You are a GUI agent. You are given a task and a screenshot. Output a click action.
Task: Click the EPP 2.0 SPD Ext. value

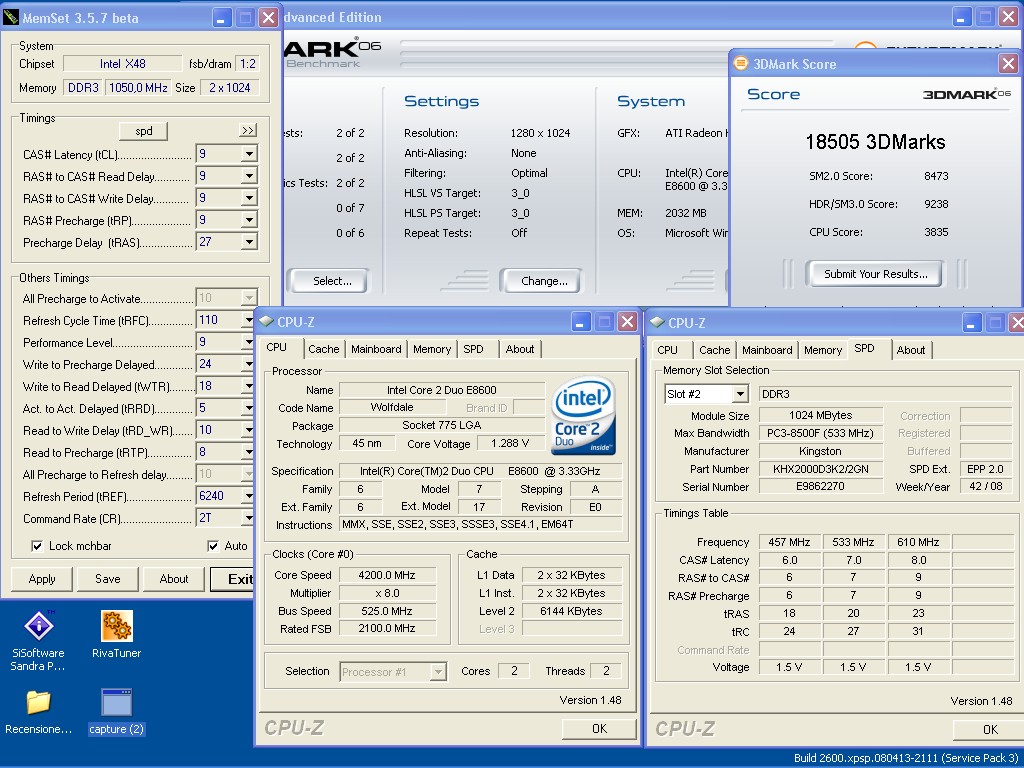coord(985,469)
